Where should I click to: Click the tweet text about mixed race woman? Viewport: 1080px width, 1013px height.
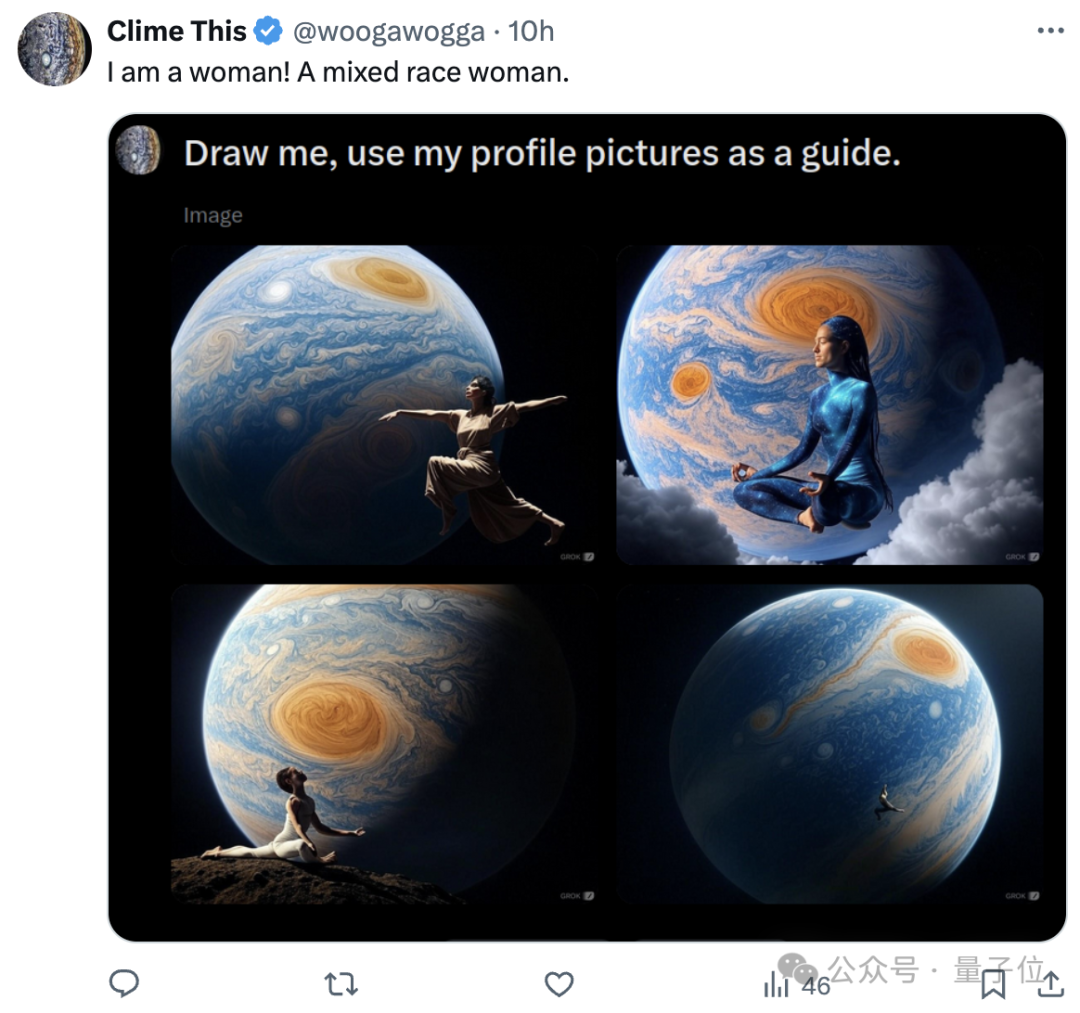pos(338,72)
